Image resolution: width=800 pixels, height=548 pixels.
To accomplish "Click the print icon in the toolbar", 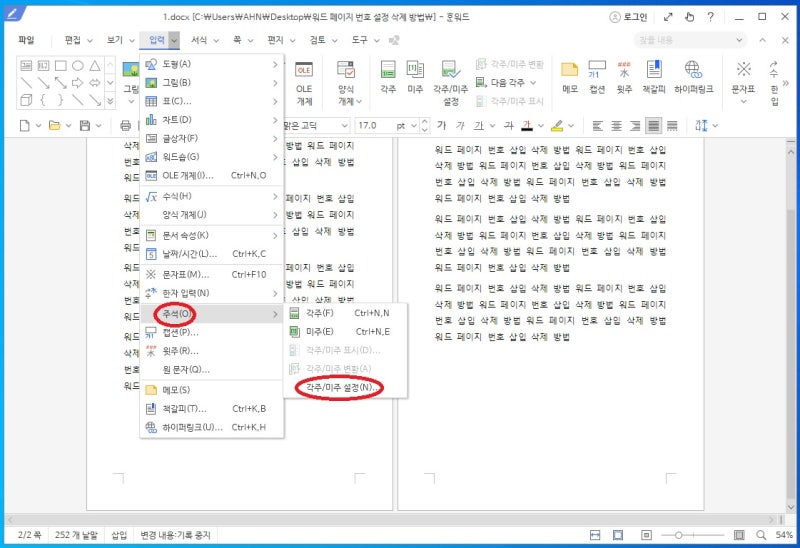I will tap(126, 126).
